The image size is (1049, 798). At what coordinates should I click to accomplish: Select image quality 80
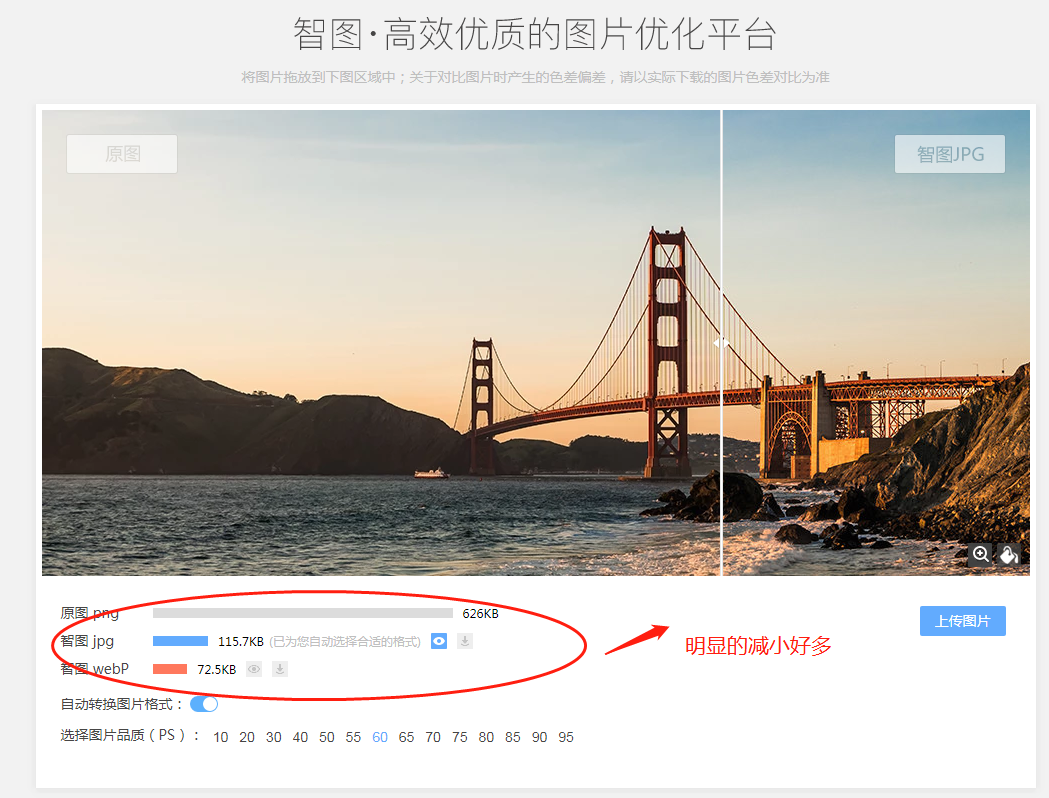point(486,736)
